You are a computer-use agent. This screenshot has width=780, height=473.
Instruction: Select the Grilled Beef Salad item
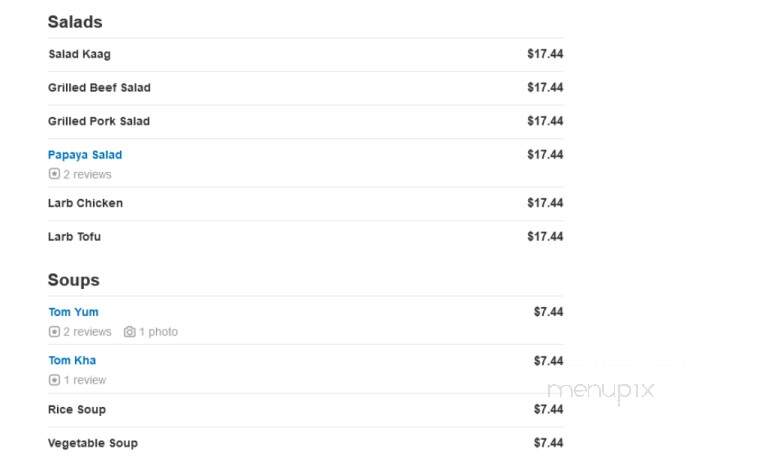click(305, 88)
